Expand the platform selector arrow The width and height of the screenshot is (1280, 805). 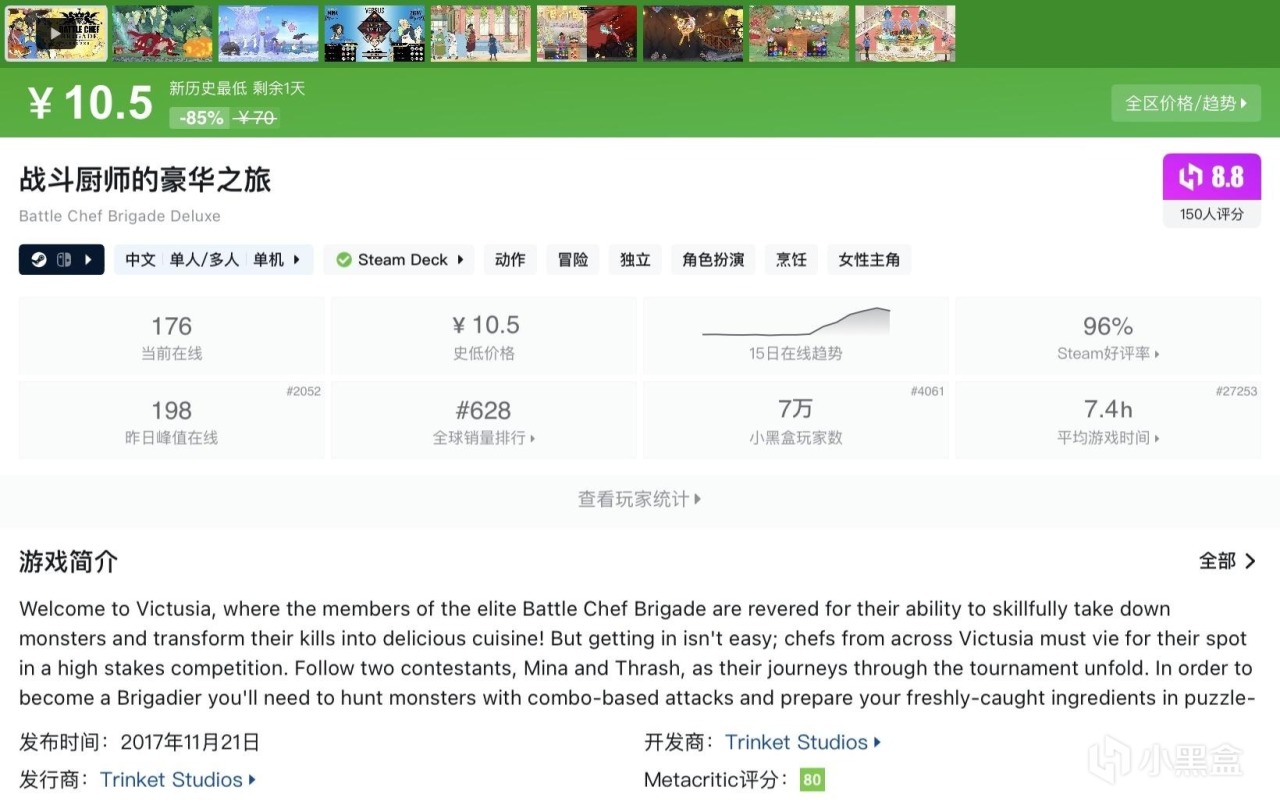(88, 260)
